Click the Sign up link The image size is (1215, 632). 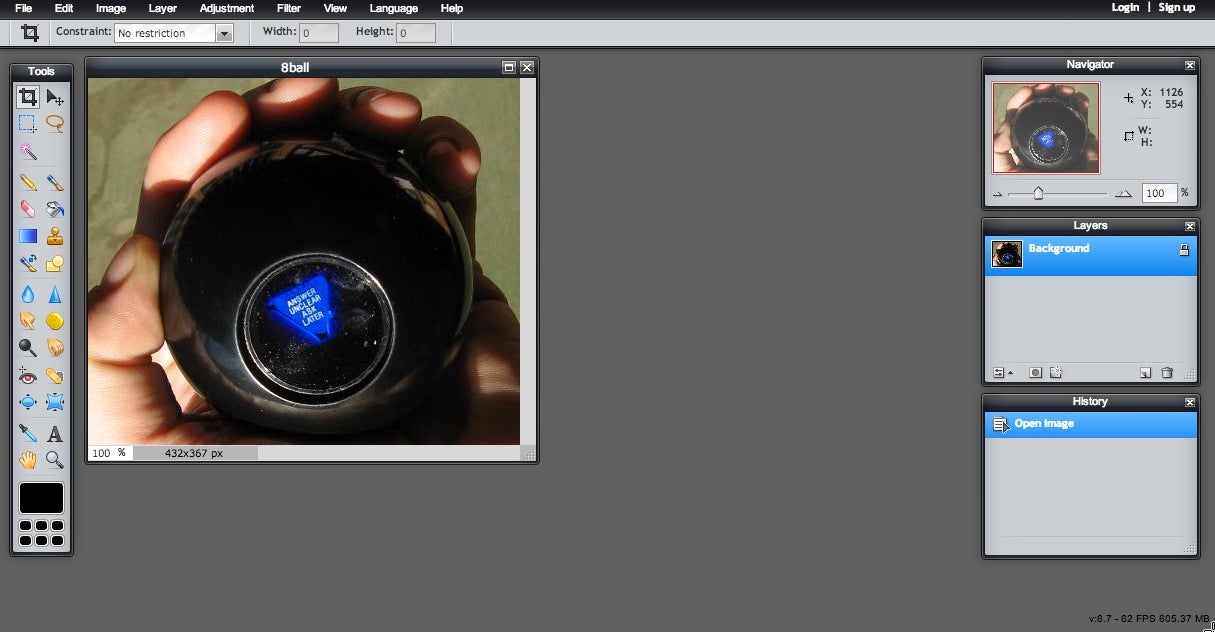point(1177,7)
